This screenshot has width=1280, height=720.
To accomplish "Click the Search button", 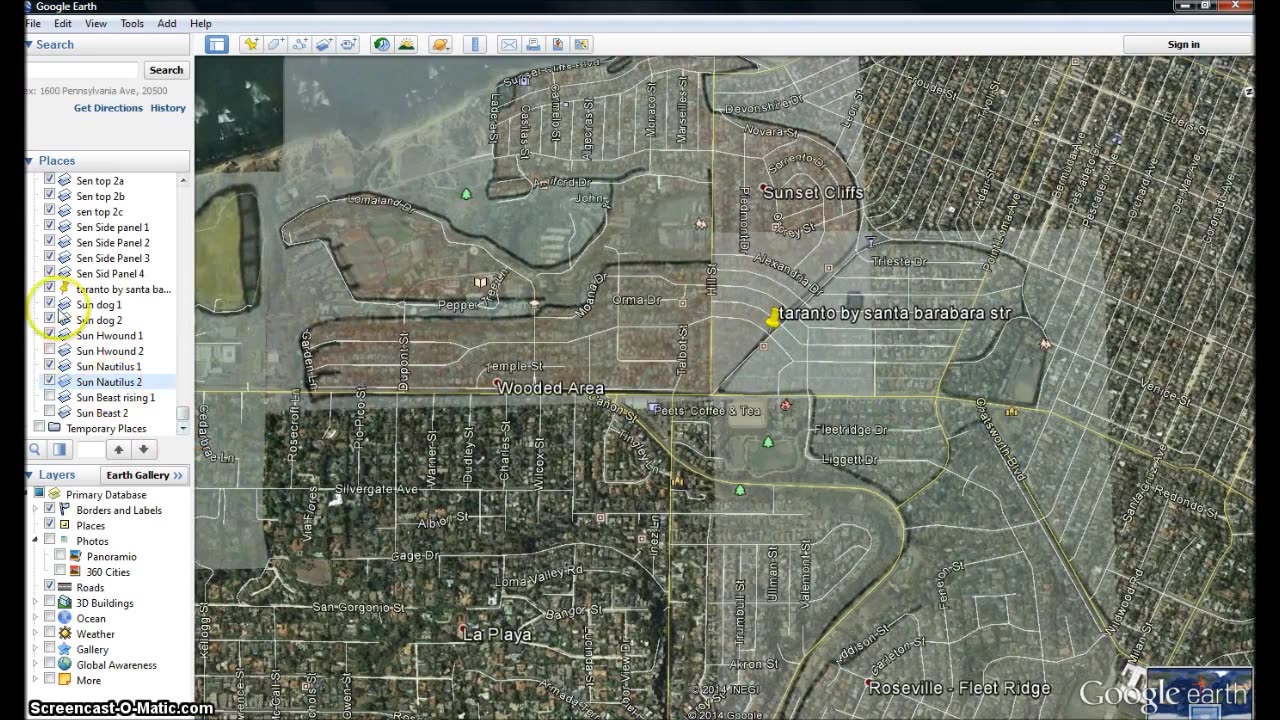I will (x=166, y=70).
